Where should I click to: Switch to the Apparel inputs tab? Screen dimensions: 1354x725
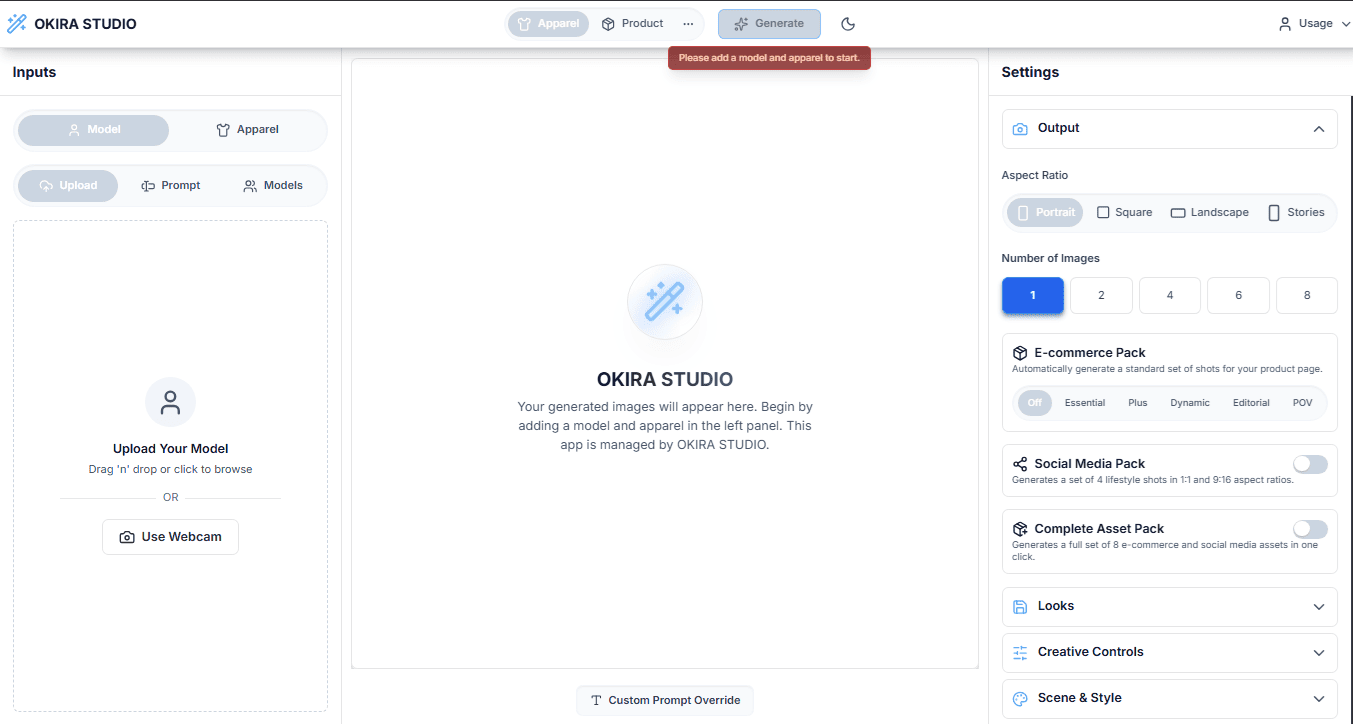pyautogui.click(x=248, y=130)
